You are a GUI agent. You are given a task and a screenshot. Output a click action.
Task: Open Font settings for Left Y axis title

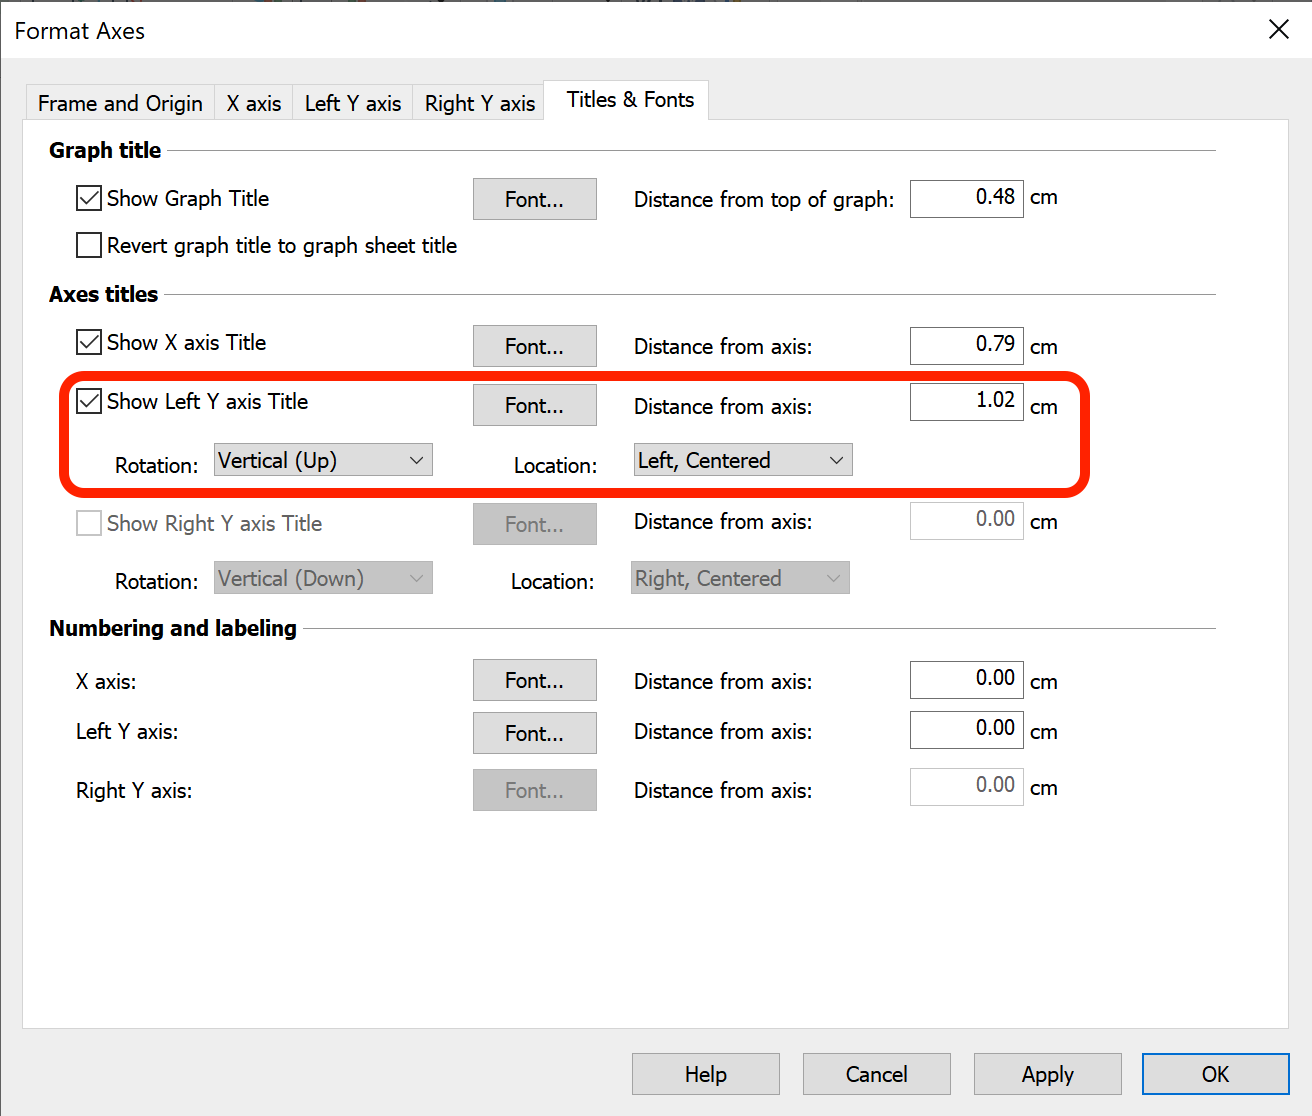click(534, 405)
